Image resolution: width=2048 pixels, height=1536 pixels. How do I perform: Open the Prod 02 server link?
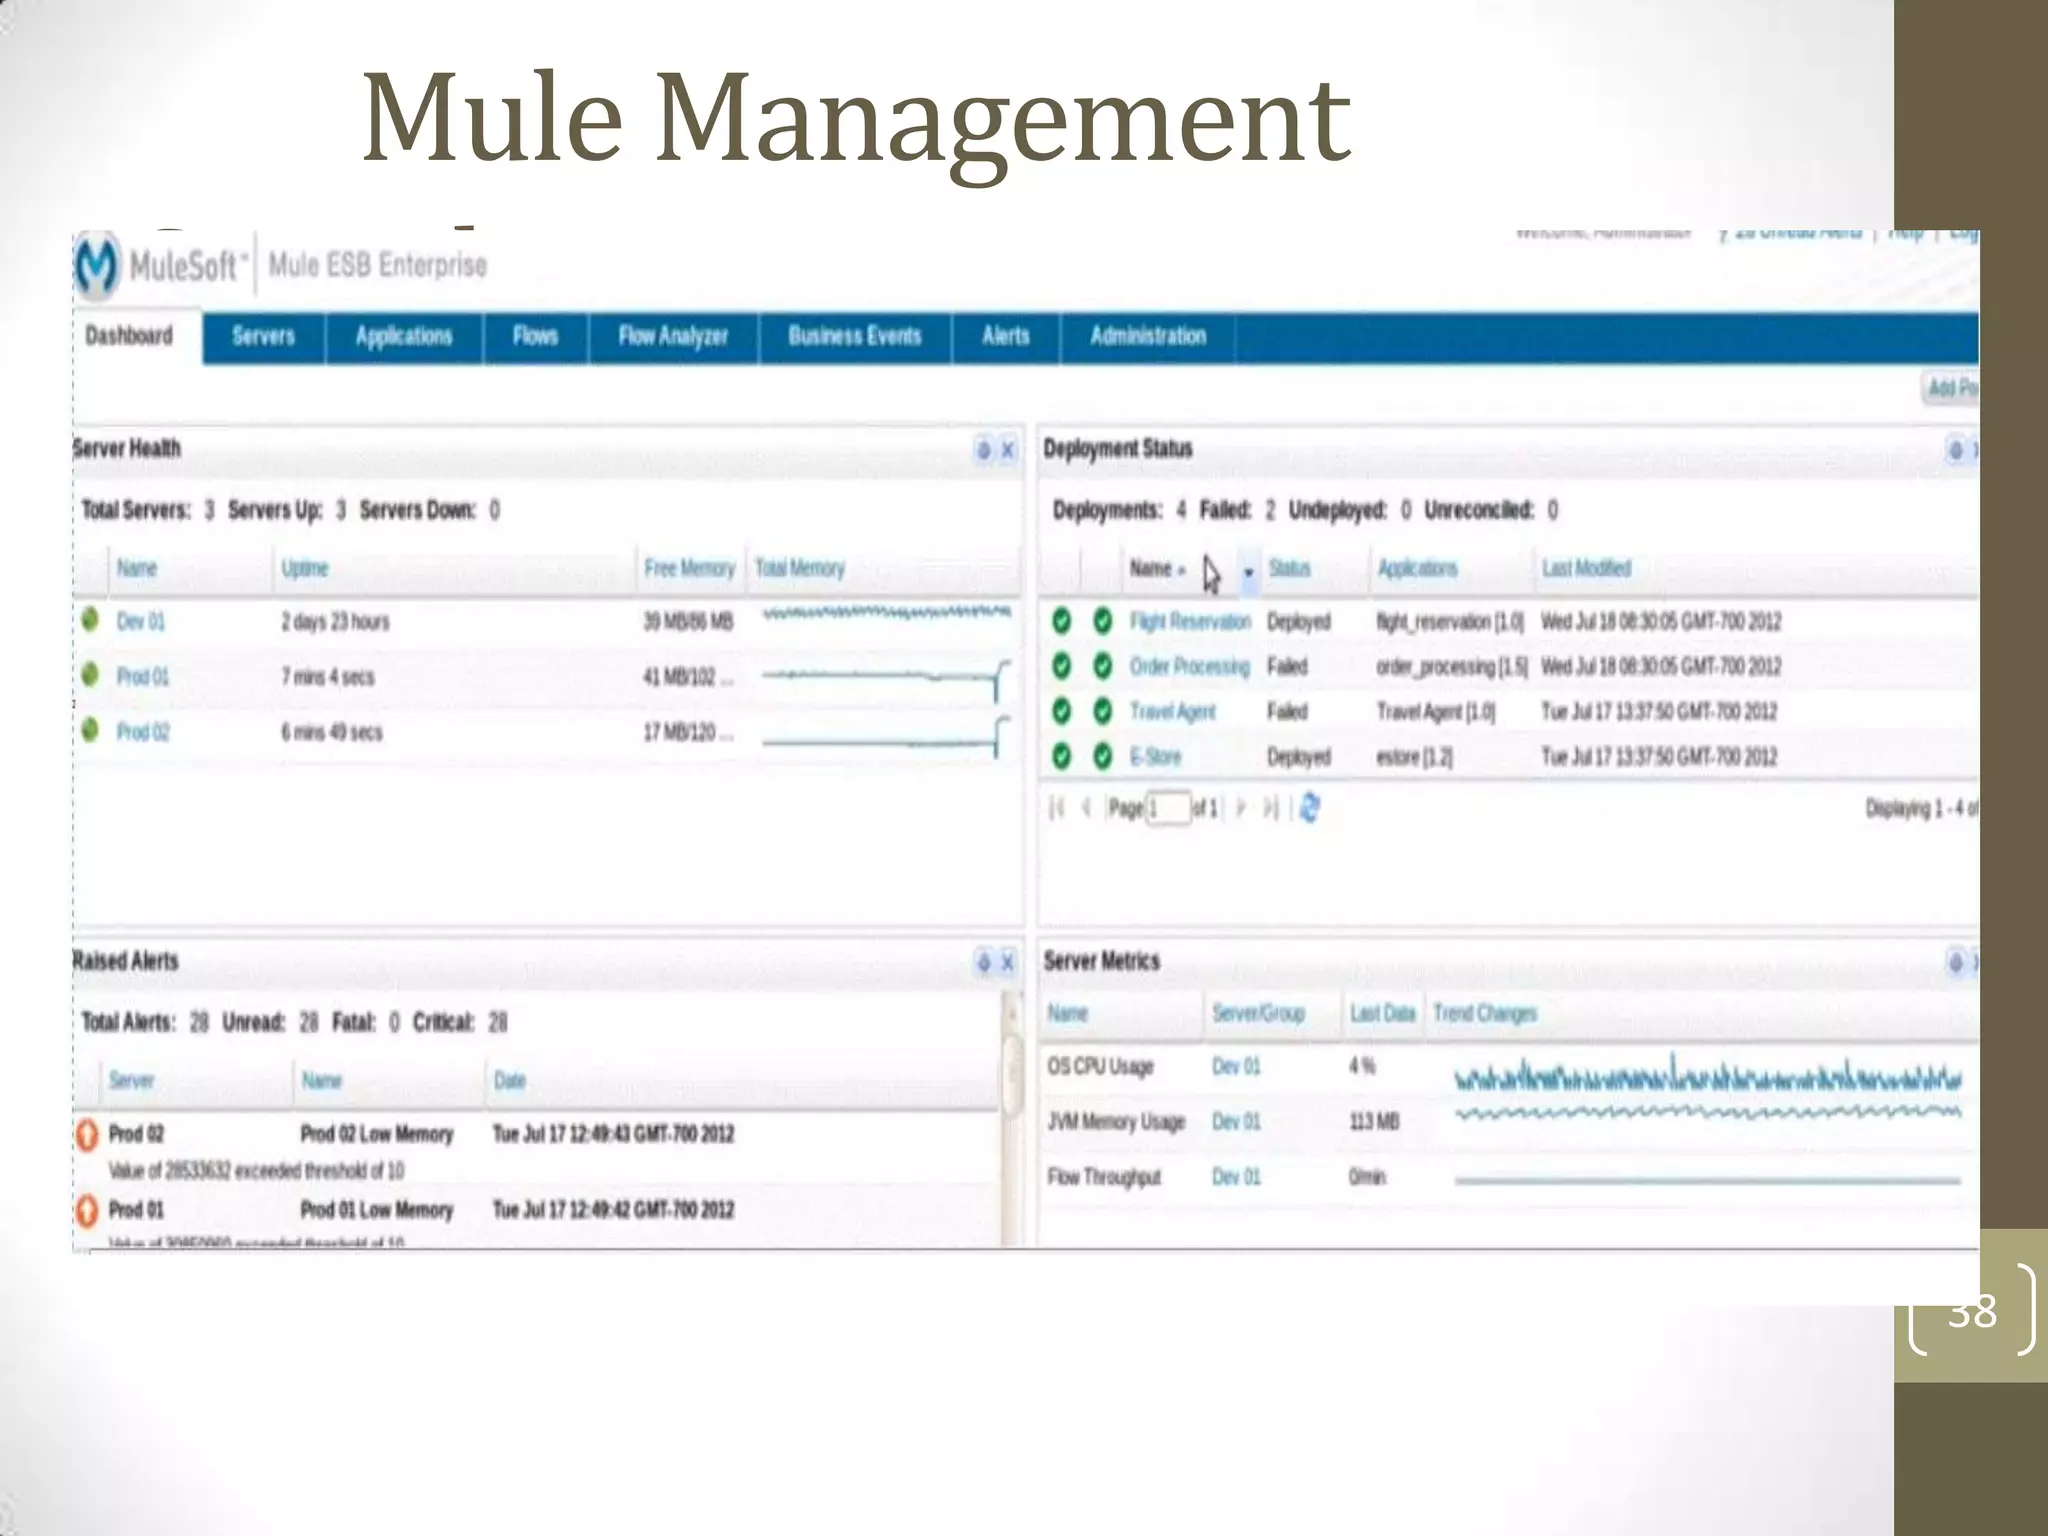pyautogui.click(x=143, y=732)
